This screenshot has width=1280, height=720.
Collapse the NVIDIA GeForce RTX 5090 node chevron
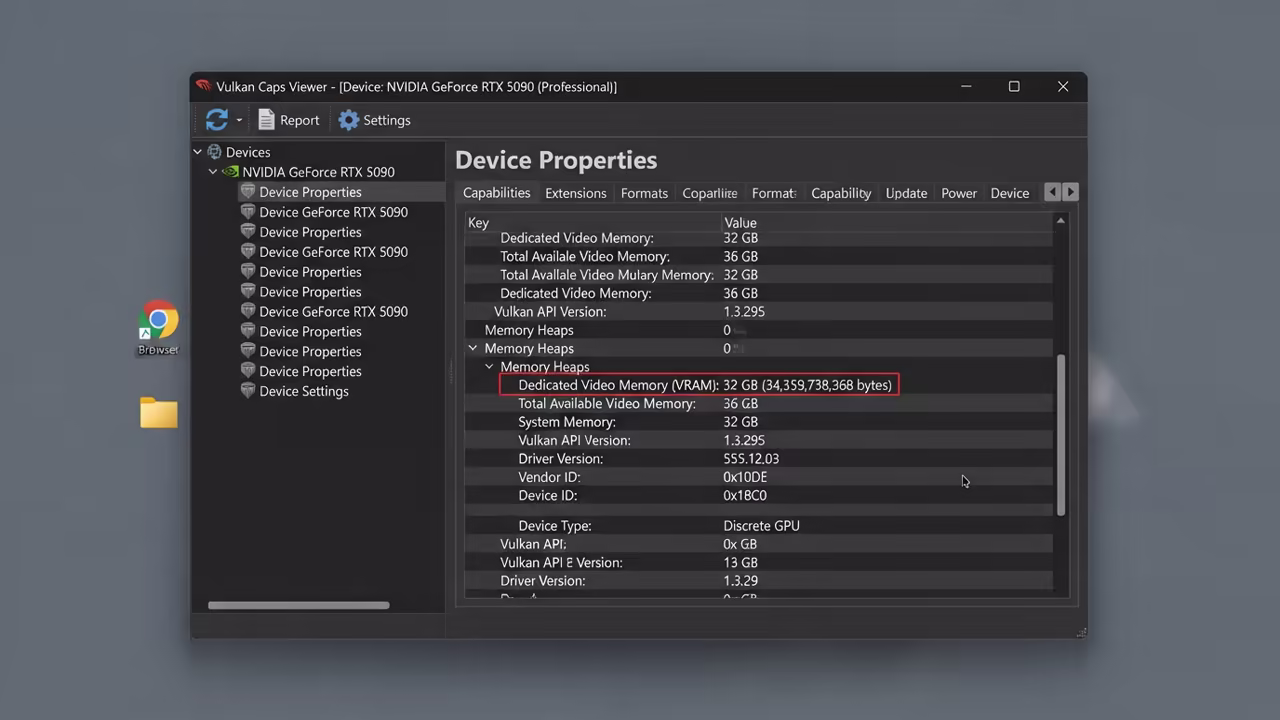213,172
